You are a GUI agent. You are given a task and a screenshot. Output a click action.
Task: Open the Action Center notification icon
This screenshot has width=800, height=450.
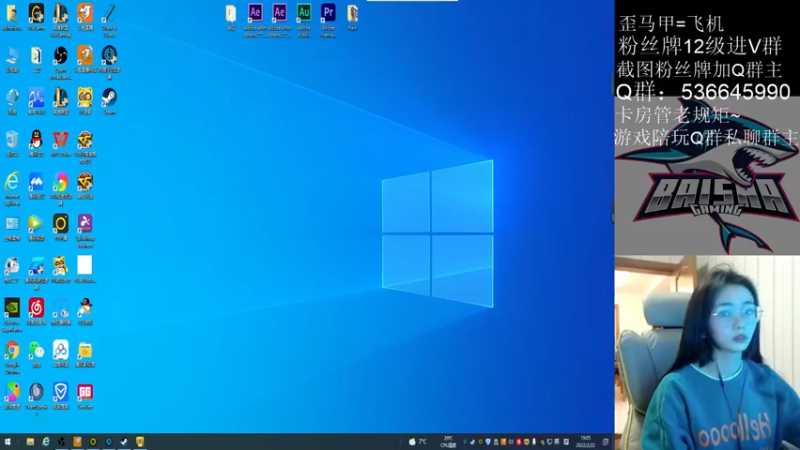pos(606,442)
